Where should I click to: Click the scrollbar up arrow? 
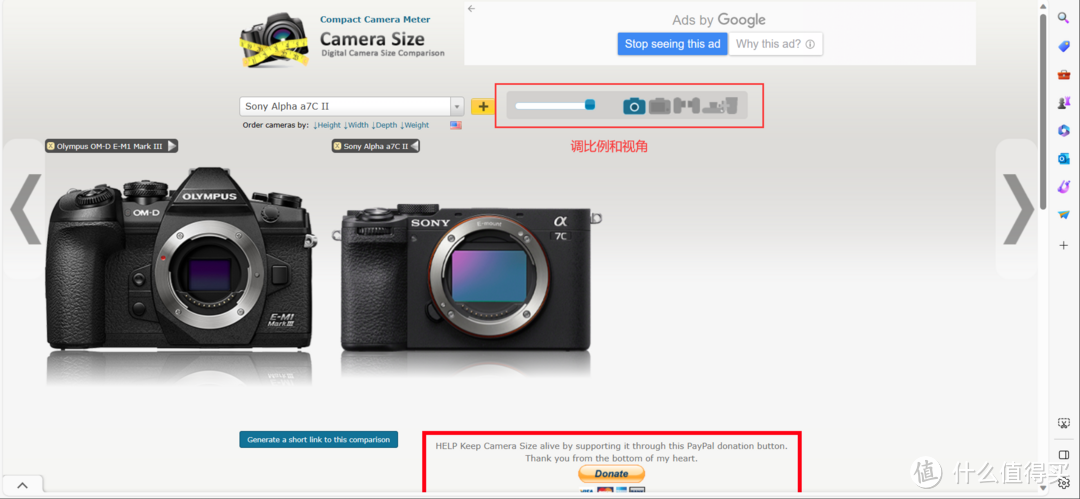[x=1043, y=6]
